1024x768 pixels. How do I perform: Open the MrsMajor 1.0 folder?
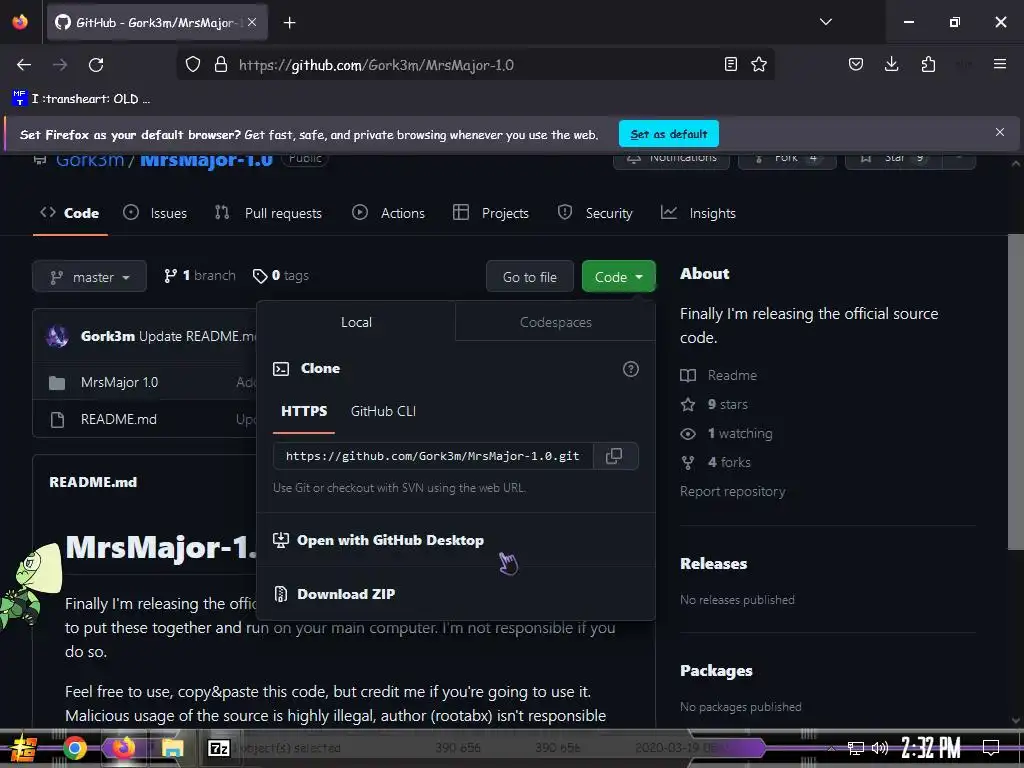(x=120, y=382)
